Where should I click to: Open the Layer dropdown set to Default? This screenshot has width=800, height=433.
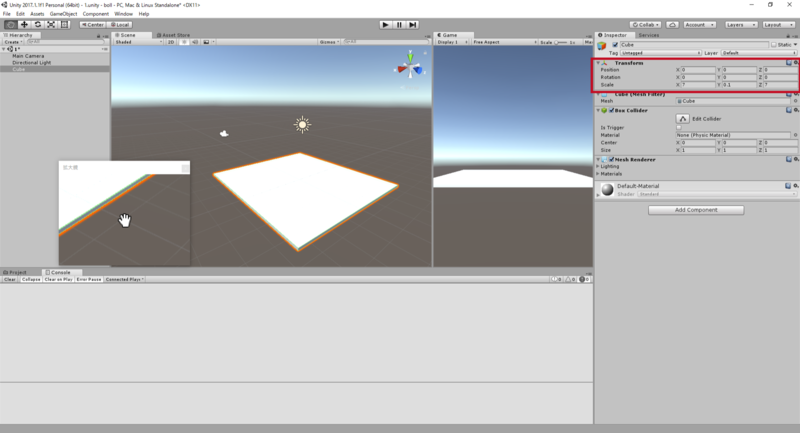click(759, 53)
